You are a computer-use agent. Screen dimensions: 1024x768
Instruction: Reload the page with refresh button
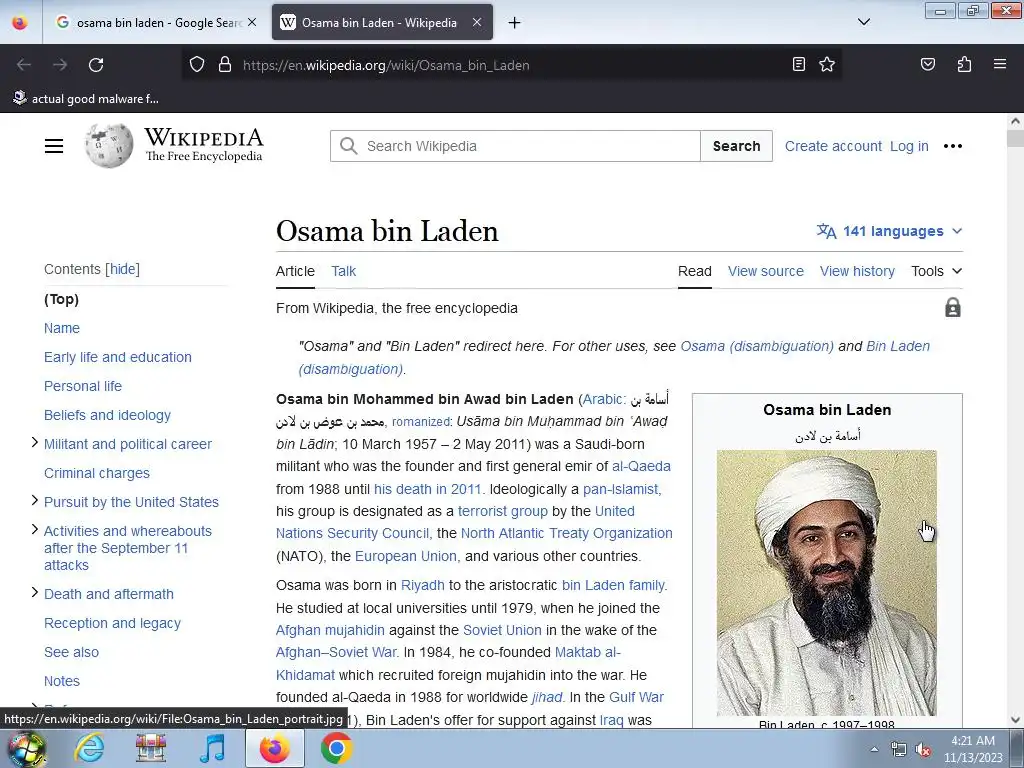point(96,65)
